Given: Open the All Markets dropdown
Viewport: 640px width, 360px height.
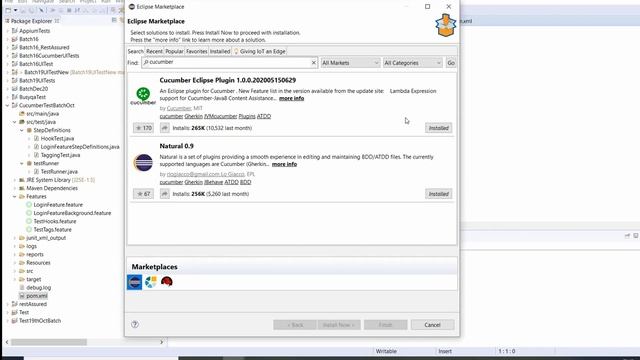Looking at the screenshot, I should (350, 63).
